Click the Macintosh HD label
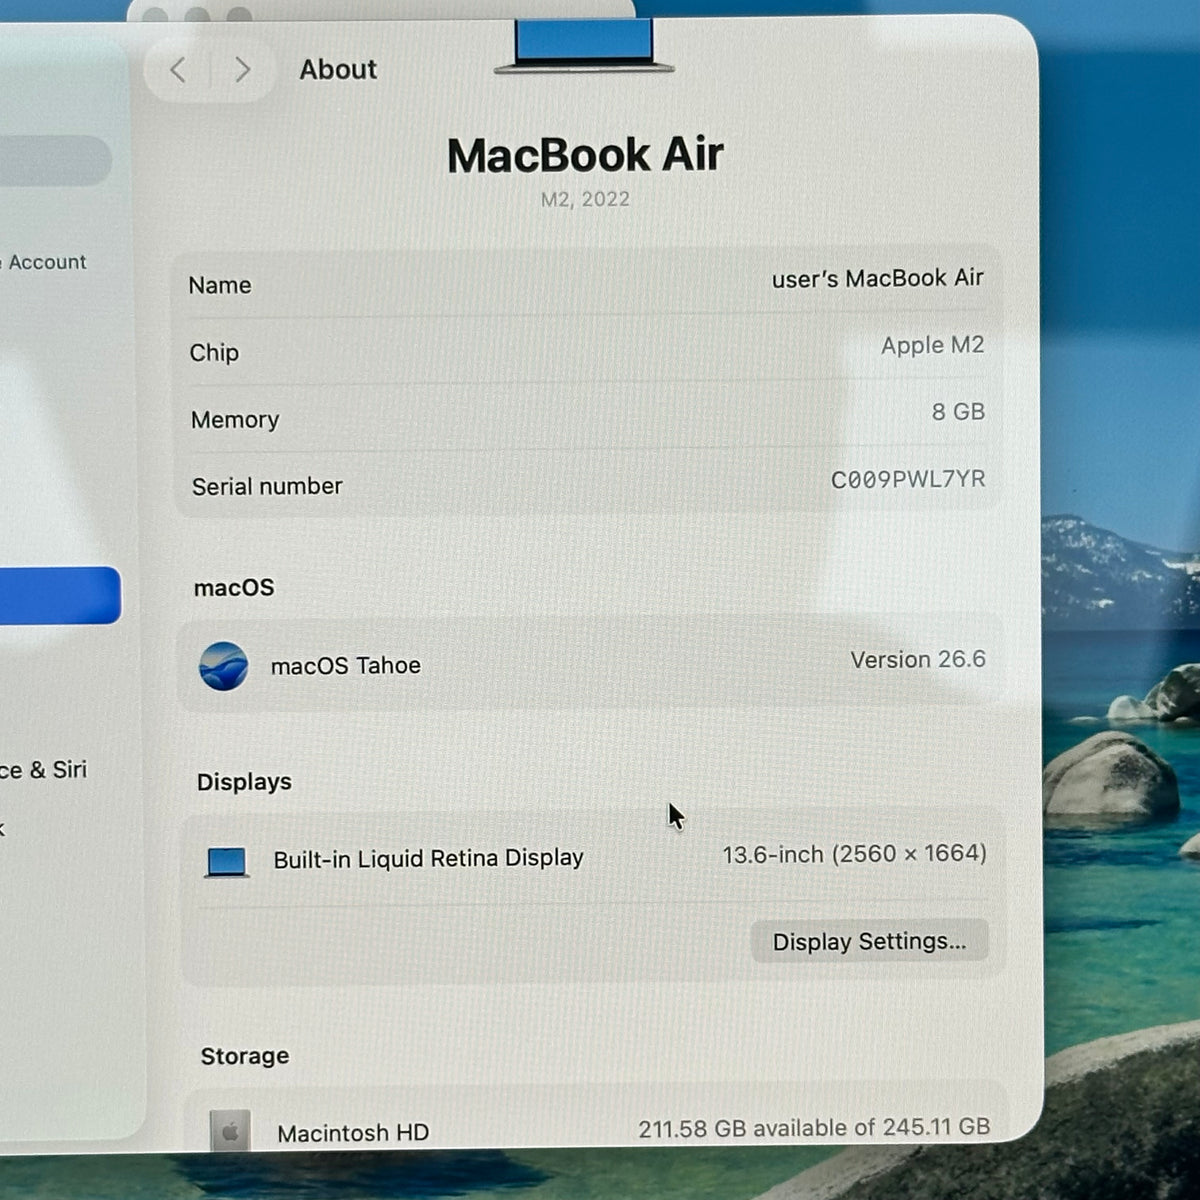 pyautogui.click(x=353, y=1133)
